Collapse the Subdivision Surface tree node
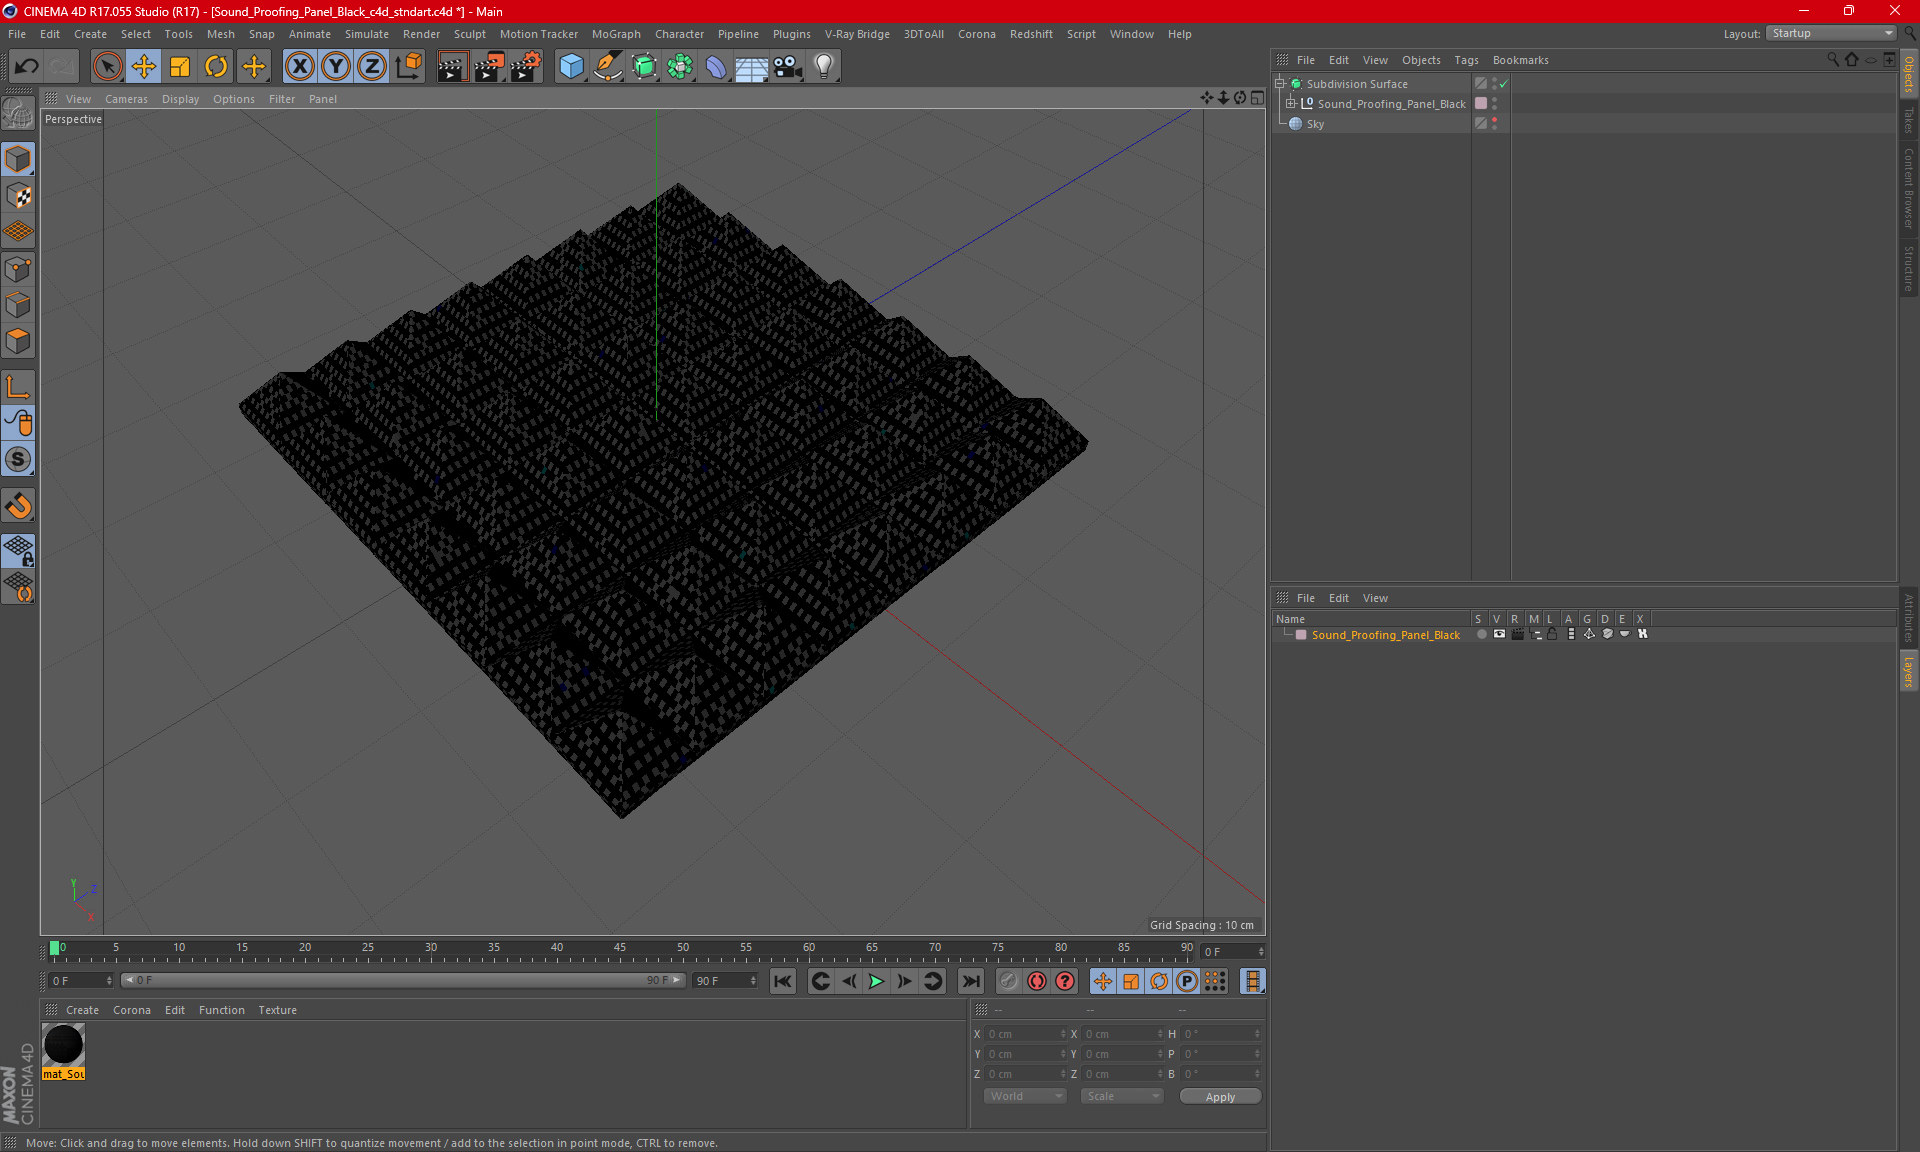The image size is (1920, 1152). point(1280,84)
